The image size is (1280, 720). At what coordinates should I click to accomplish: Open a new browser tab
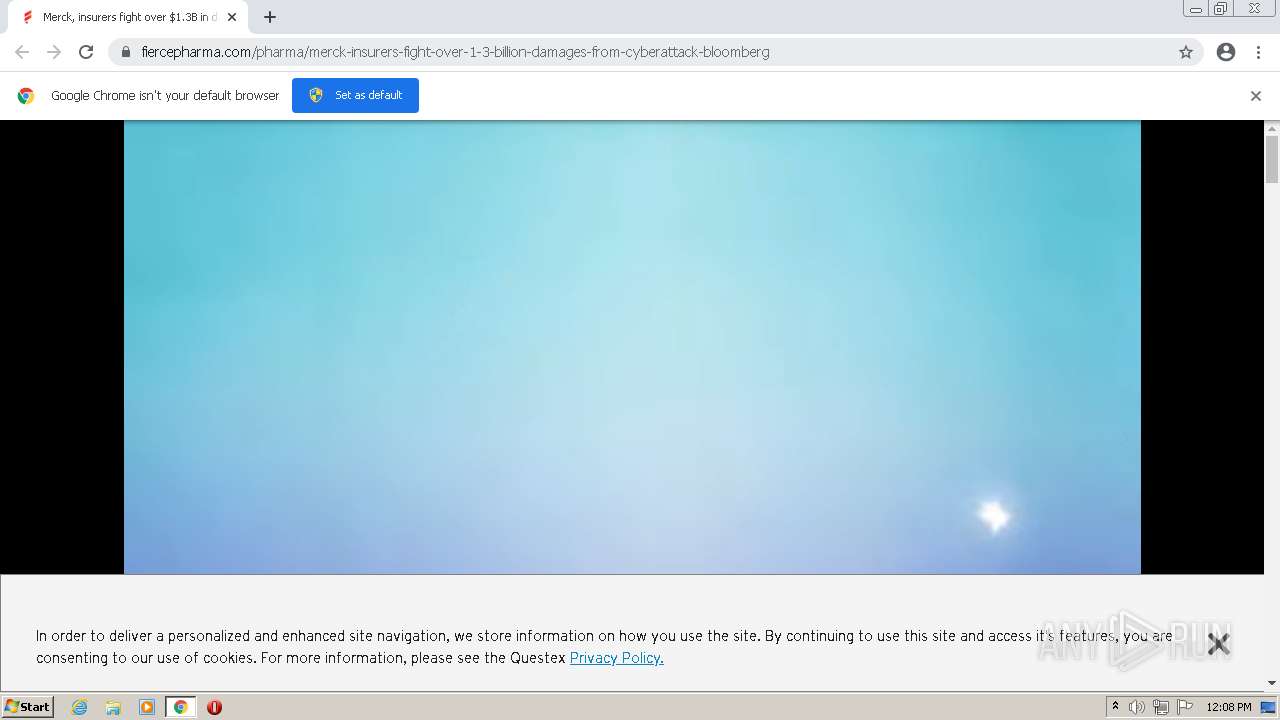pos(270,17)
